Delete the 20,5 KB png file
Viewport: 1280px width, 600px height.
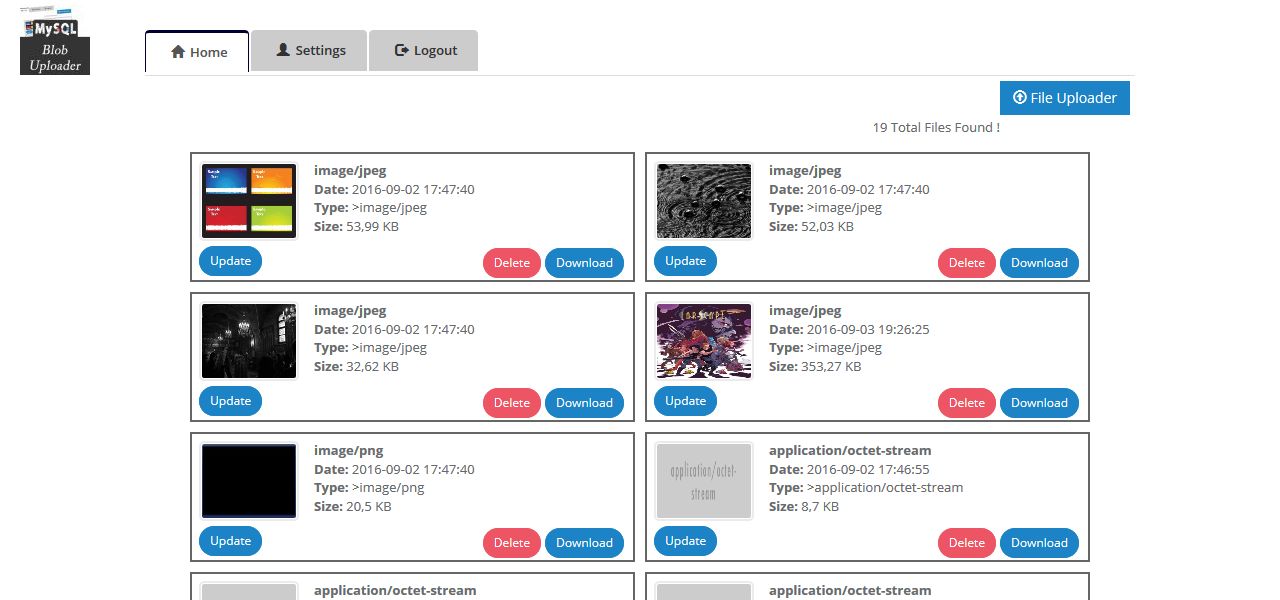[x=512, y=543]
